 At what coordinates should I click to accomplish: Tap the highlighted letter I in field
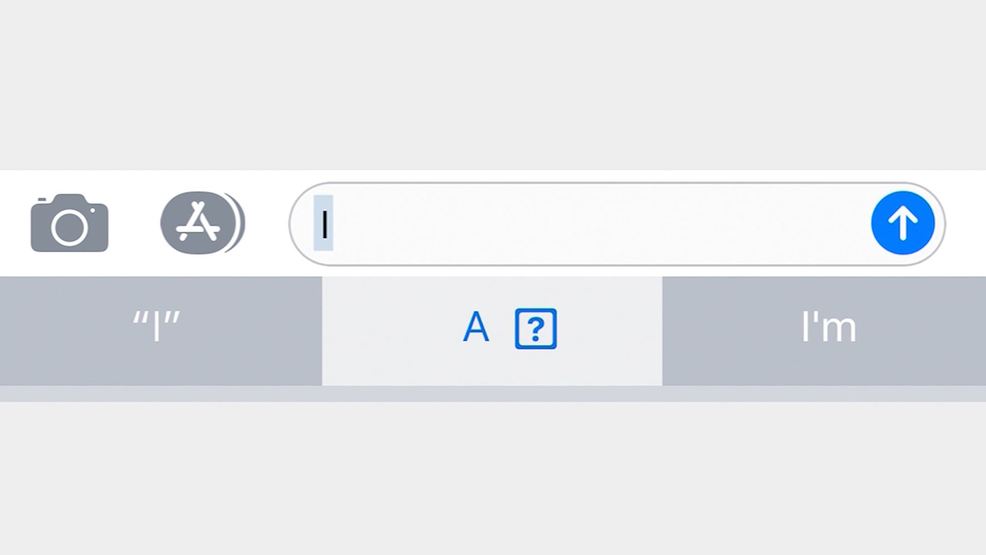[x=324, y=223]
